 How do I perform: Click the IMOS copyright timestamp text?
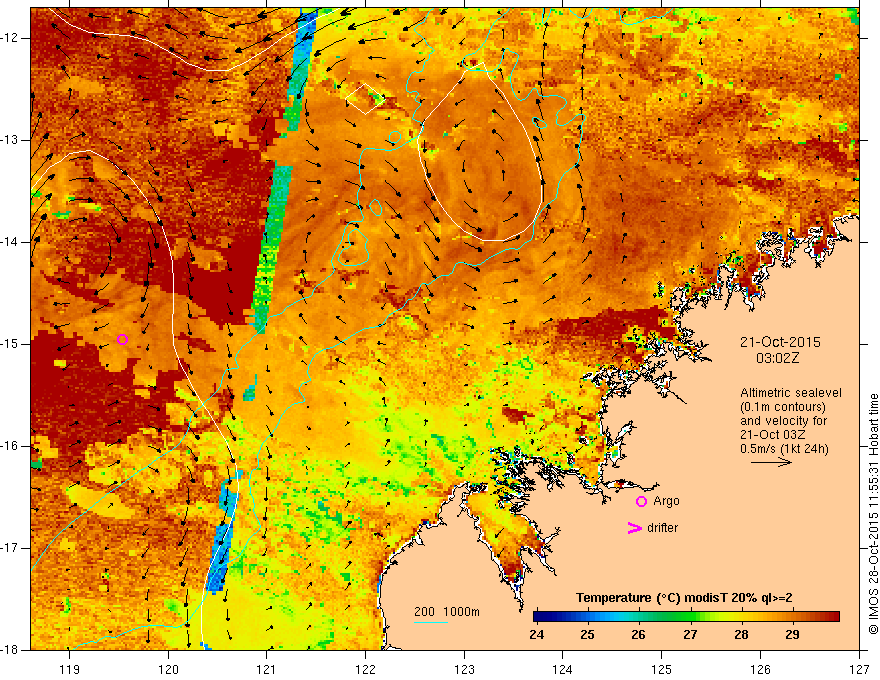click(x=873, y=514)
